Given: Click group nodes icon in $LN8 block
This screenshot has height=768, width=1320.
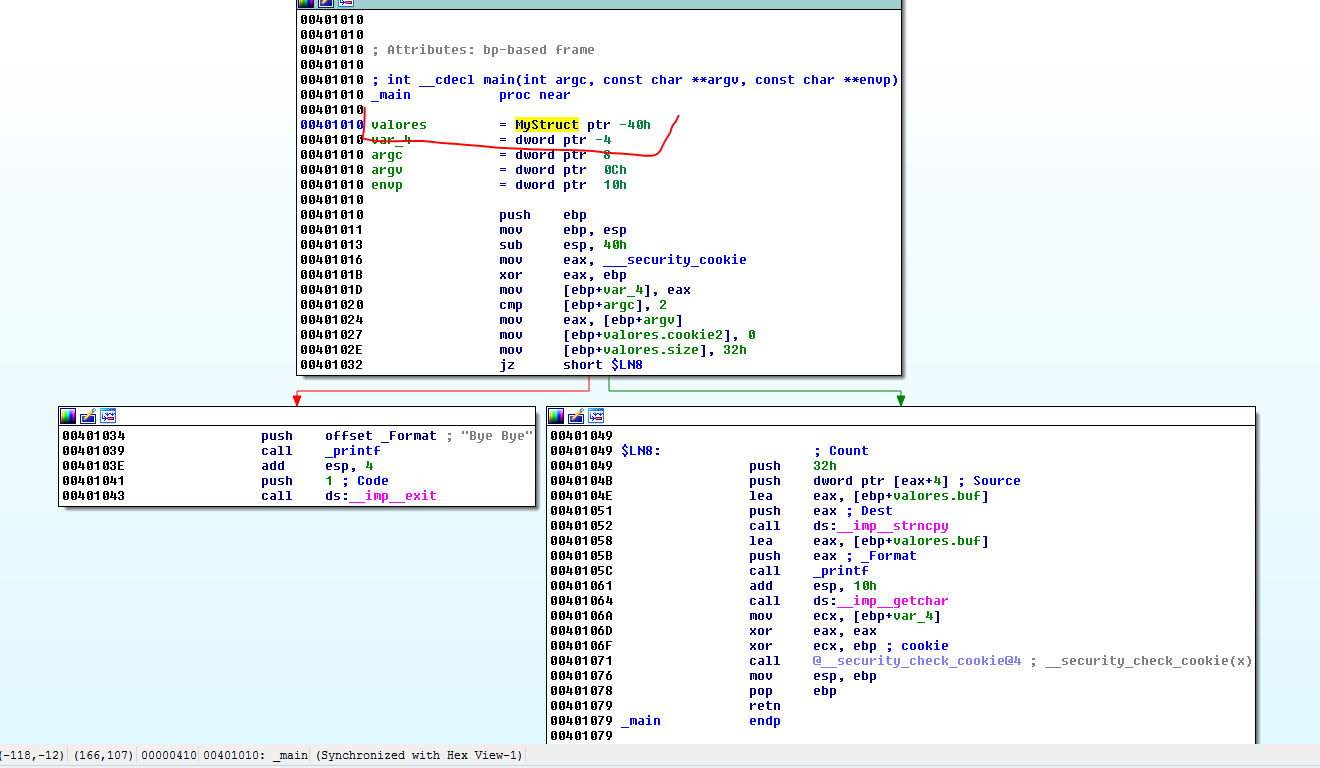Looking at the screenshot, I should tap(596, 416).
